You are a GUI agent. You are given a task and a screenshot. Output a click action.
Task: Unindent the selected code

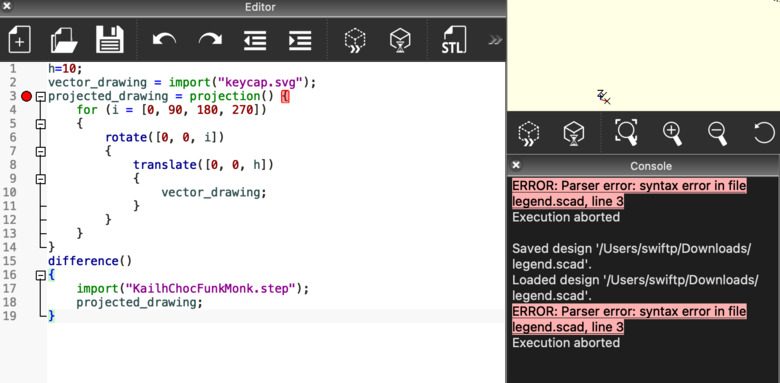coord(255,40)
